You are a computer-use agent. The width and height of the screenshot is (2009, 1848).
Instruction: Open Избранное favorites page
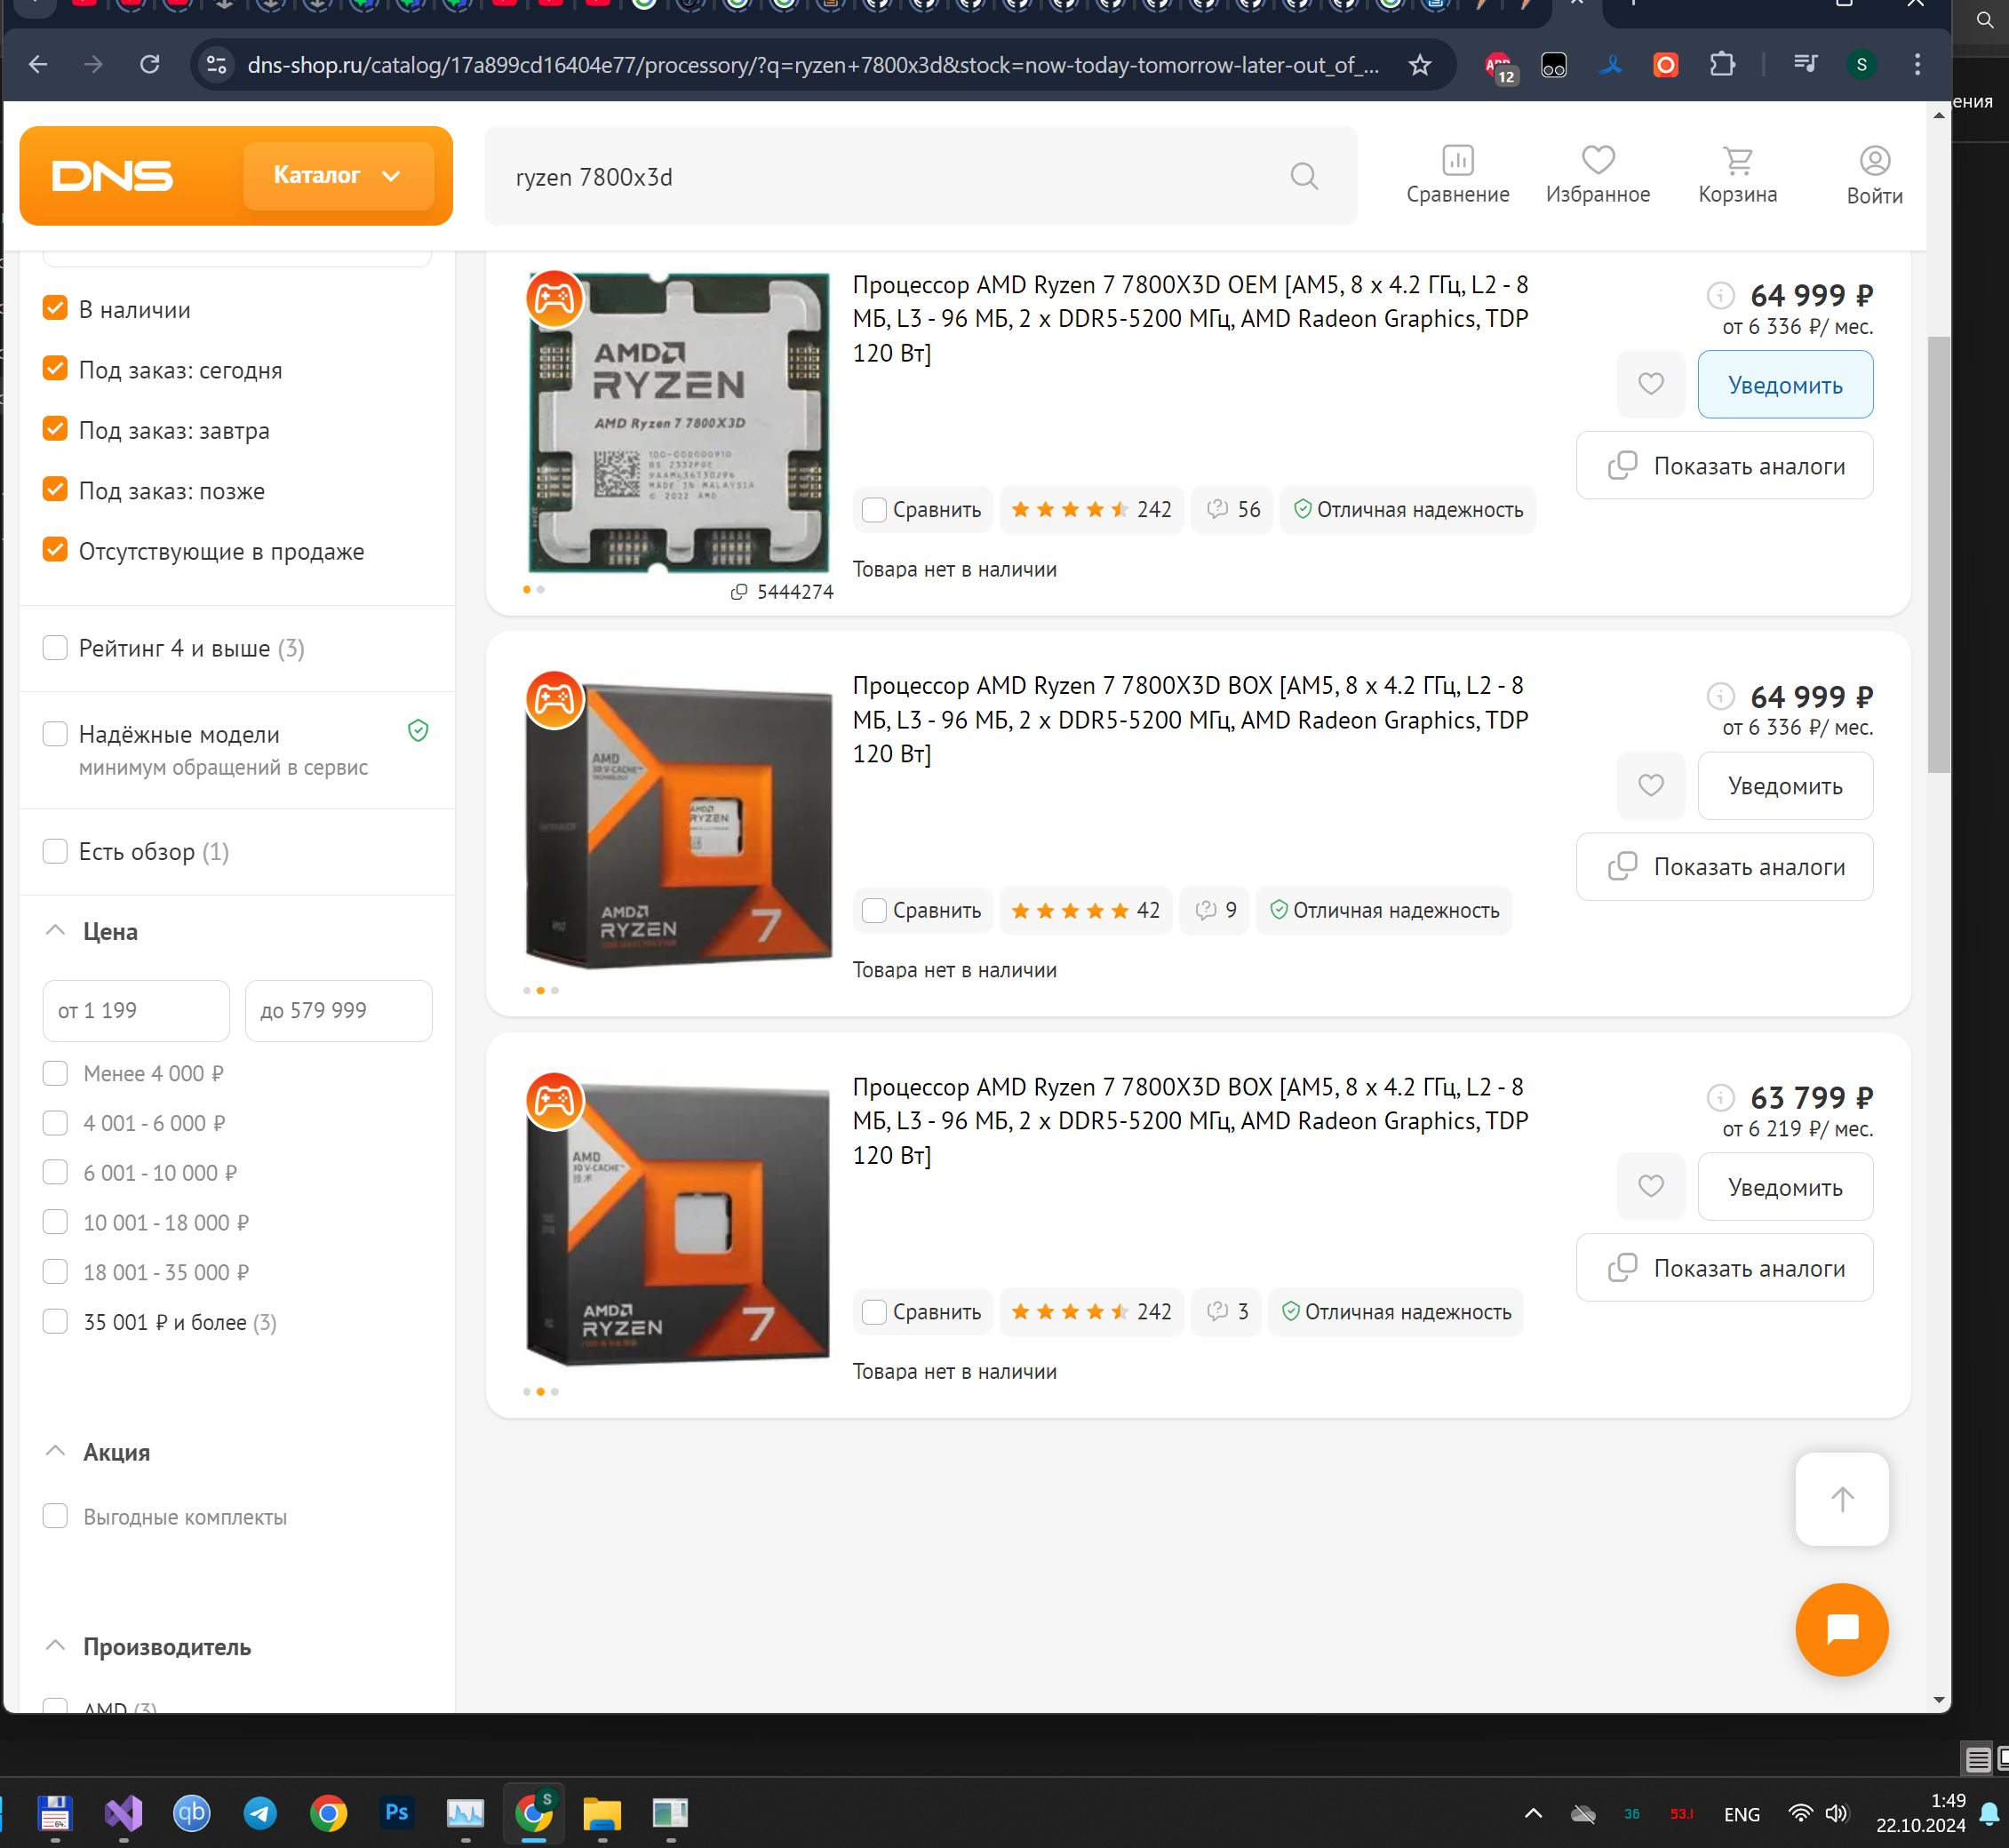click(1597, 175)
